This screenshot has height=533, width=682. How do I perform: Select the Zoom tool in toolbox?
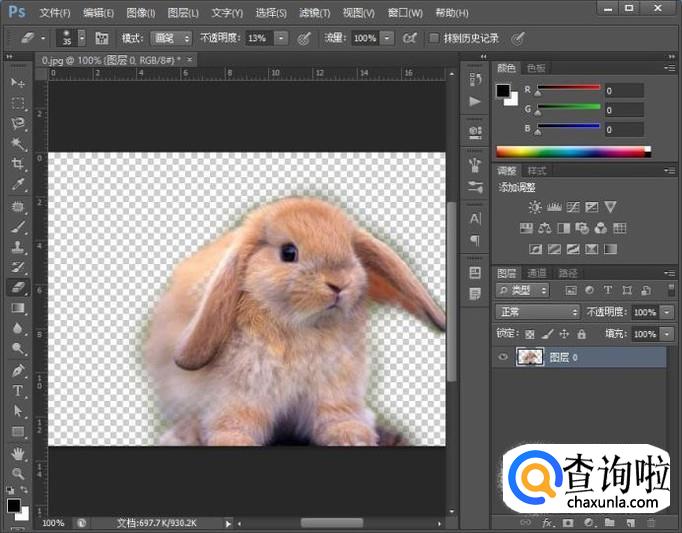18,473
